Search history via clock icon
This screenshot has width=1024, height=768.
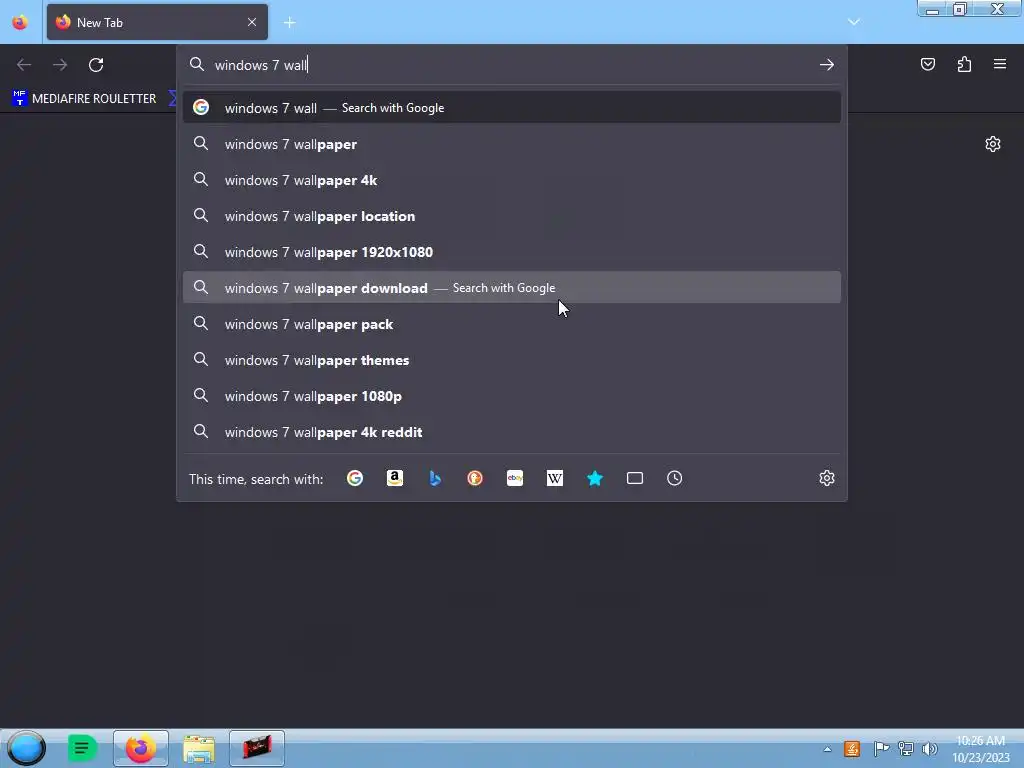[675, 478]
